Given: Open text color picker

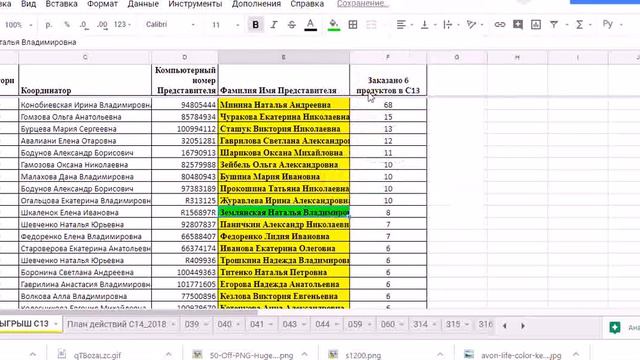Looking at the screenshot, I should (311, 25).
